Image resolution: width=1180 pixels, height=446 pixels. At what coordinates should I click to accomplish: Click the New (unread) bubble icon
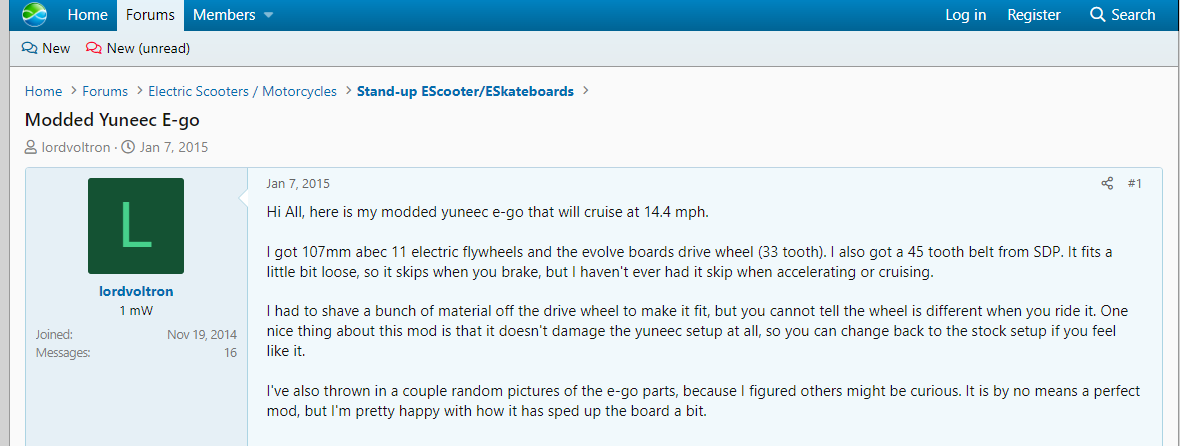click(94, 48)
